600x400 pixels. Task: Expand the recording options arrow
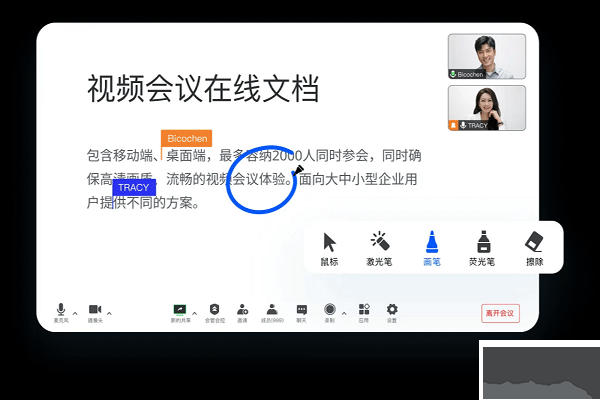pyautogui.click(x=344, y=313)
